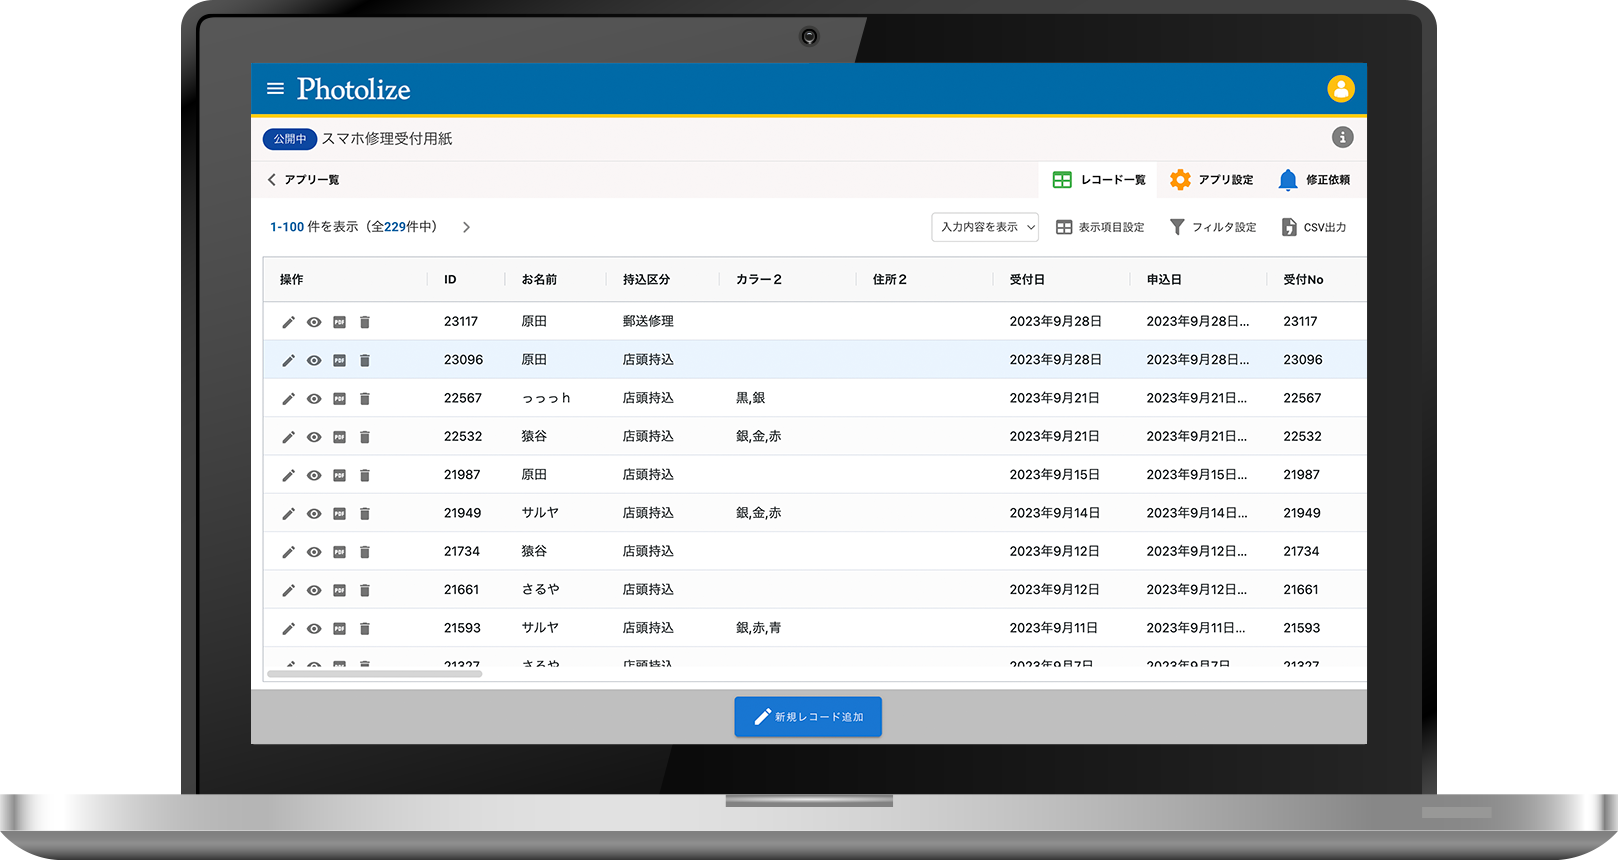The width and height of the screenshot is (1618, 860).
Task: Delete record 21949 with trash icon
Action: pyautogui.click(x=365, y=514)
